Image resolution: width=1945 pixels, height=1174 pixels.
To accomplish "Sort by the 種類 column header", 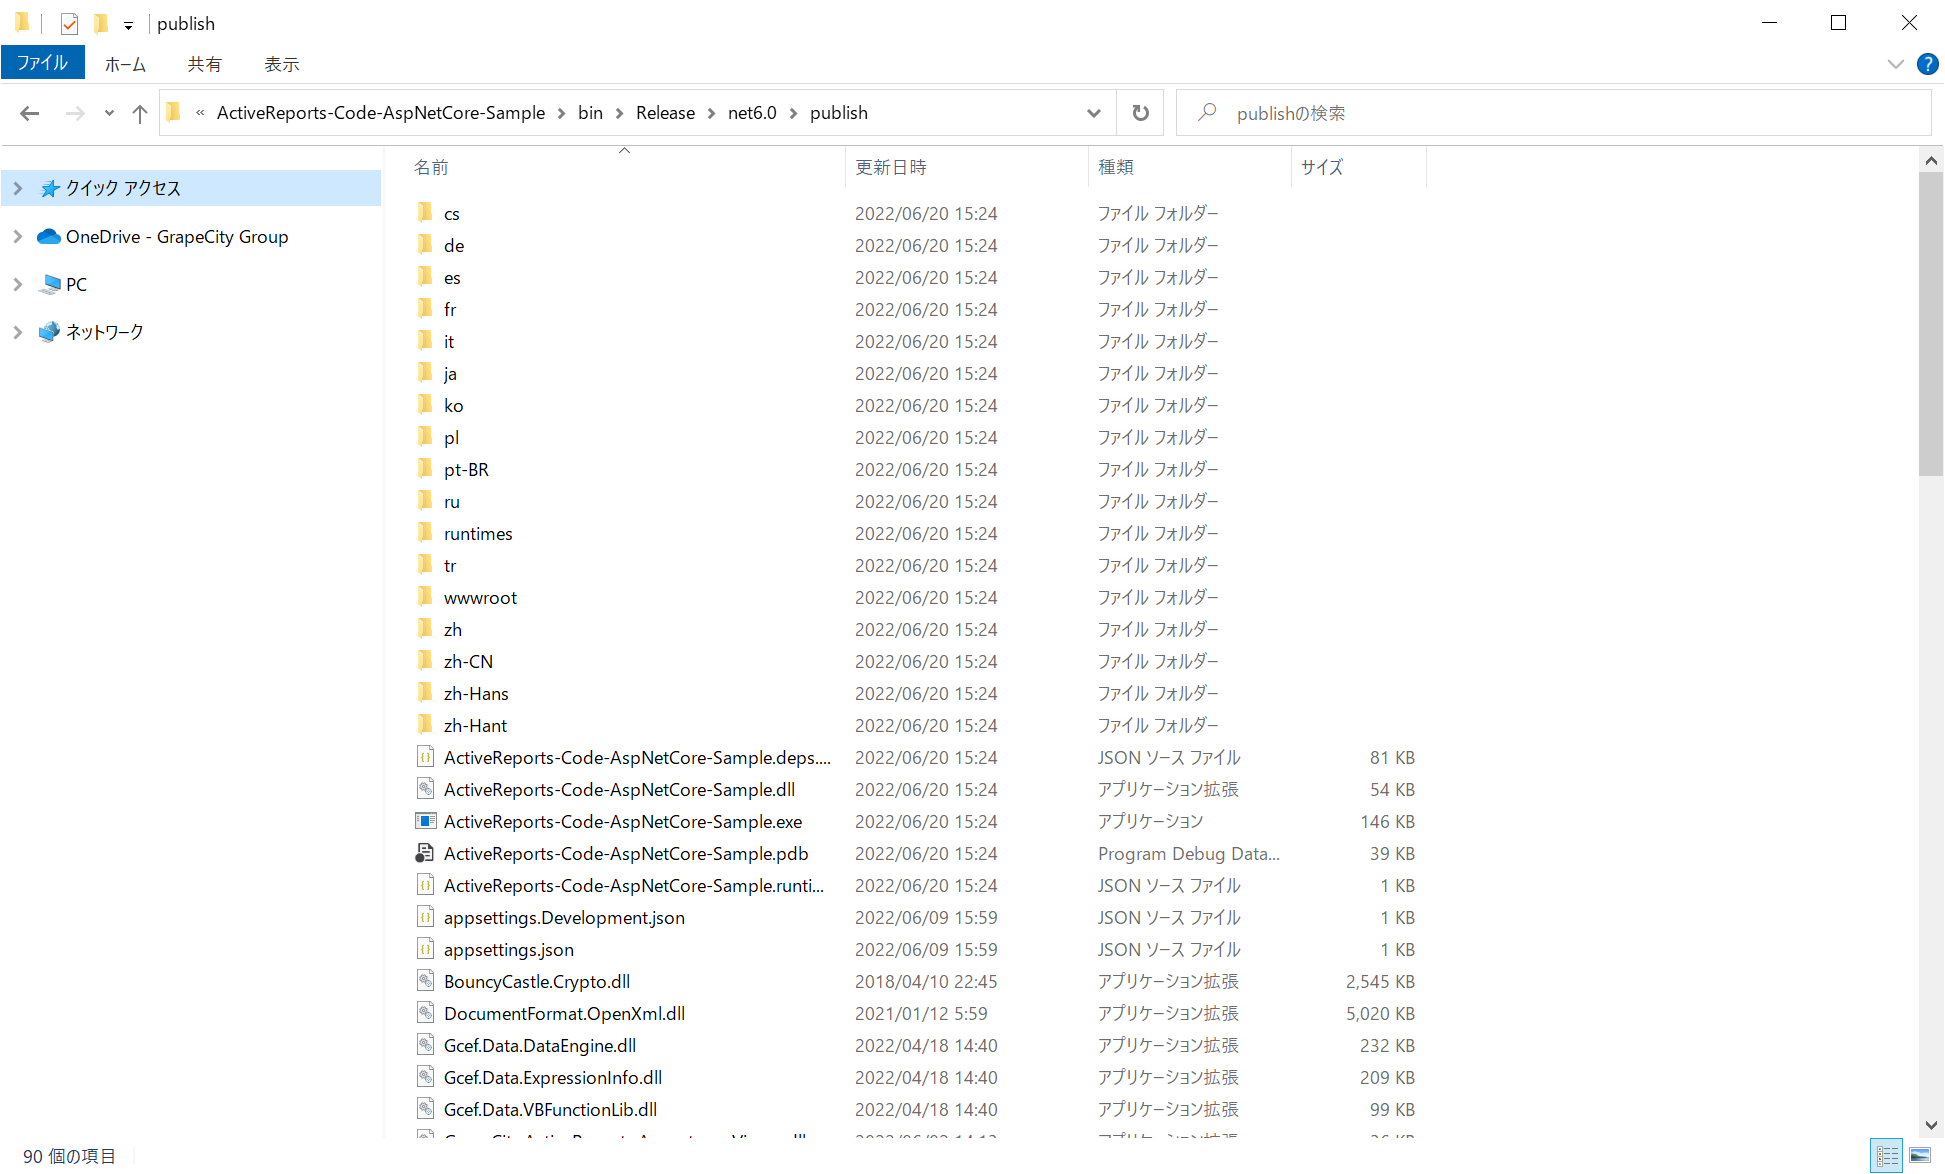I will pyautogui.click(x=1190, y=167).
